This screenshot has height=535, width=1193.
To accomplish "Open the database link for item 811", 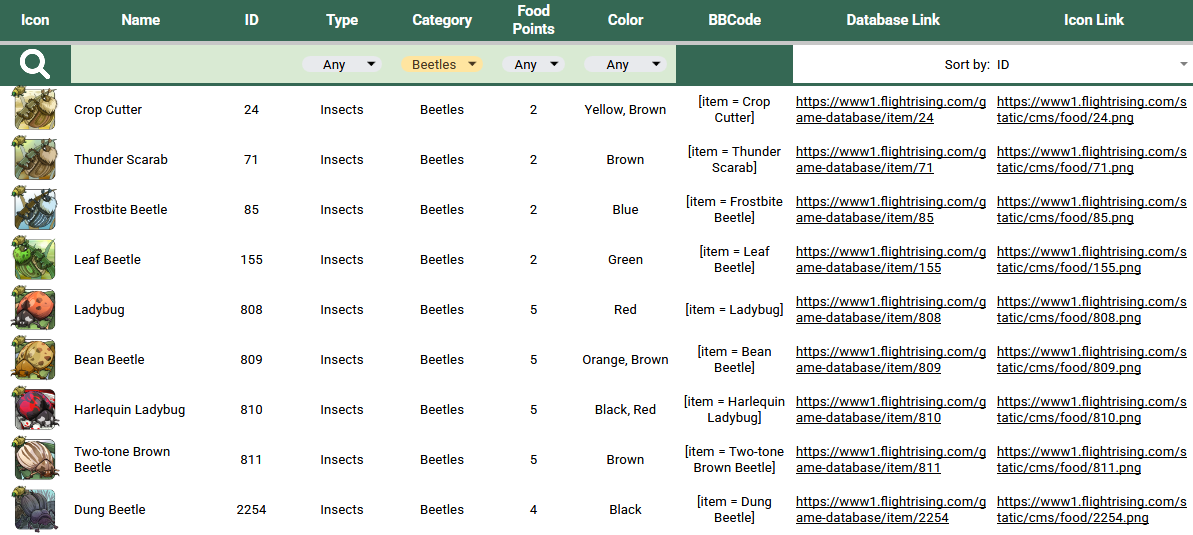I will (x=891, y=460).
